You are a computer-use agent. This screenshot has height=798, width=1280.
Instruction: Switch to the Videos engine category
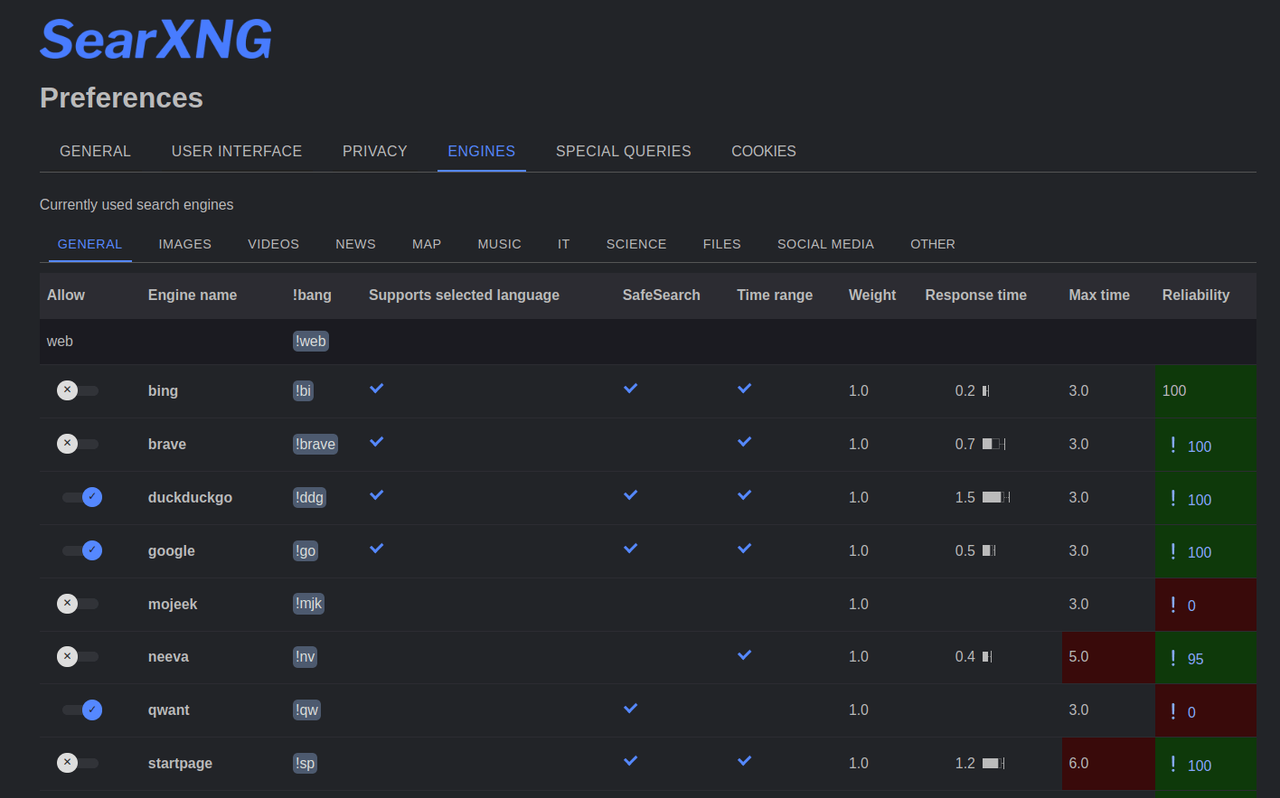pos(274,244)
